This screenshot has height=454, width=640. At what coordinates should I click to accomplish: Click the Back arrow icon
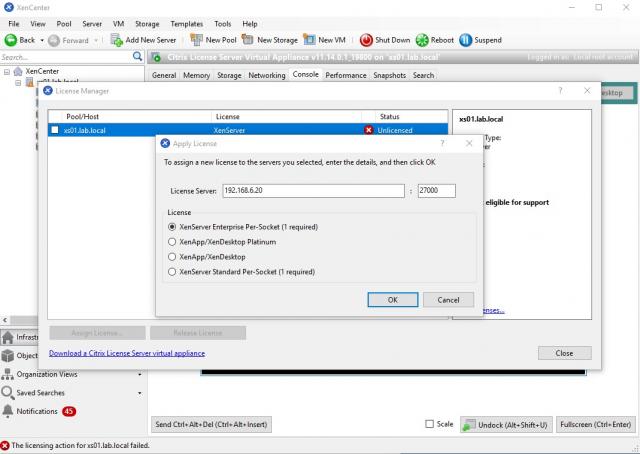[11, 40]
